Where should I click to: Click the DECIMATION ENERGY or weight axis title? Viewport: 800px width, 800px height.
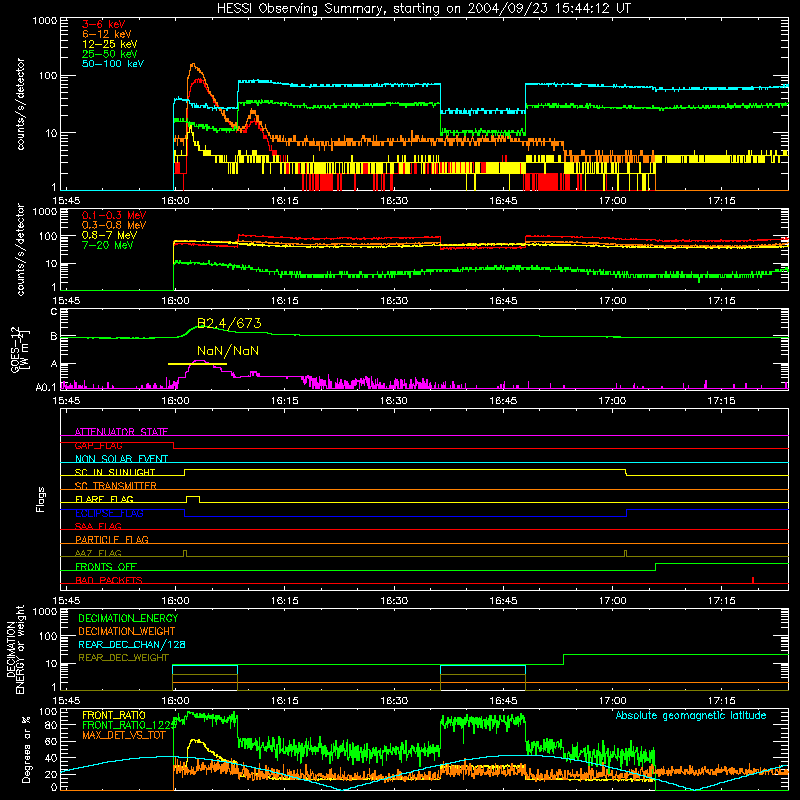click(15, 649)
